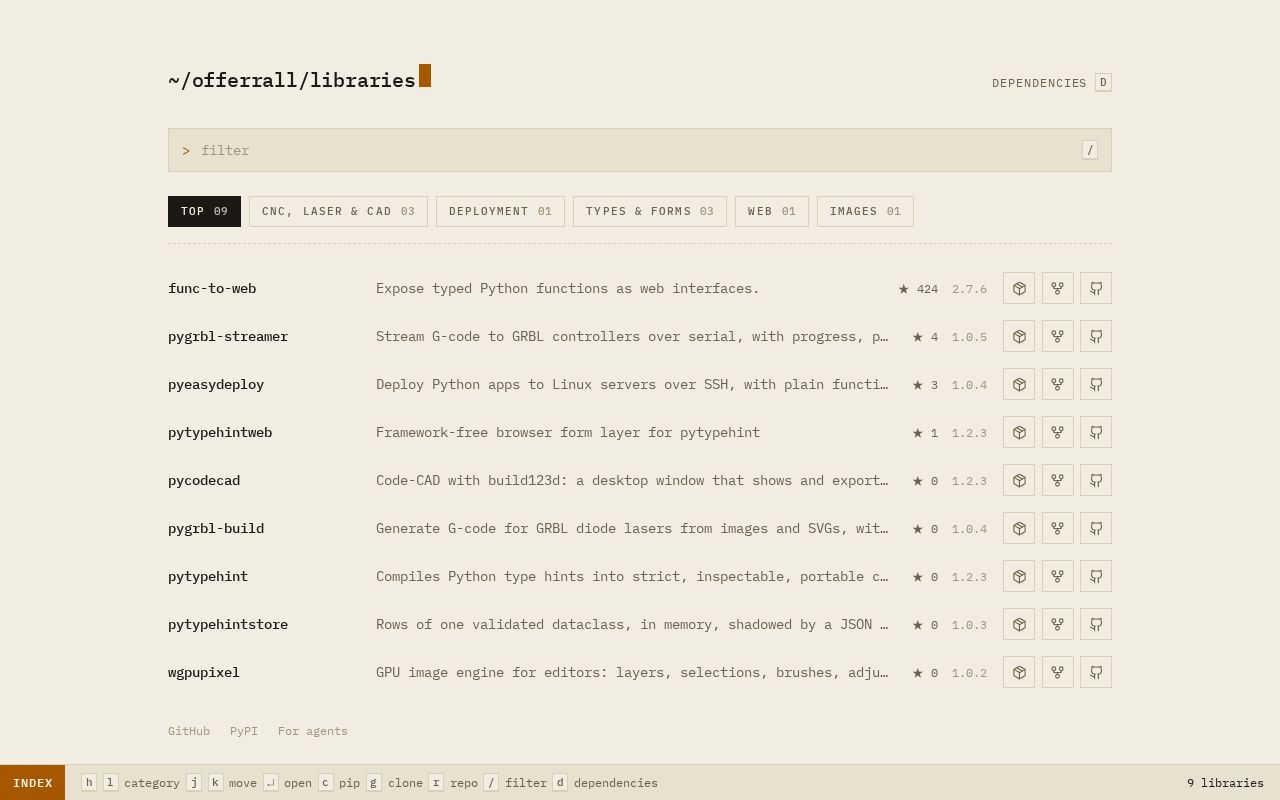Select the TOP 09 category tab

click(204, 211)
